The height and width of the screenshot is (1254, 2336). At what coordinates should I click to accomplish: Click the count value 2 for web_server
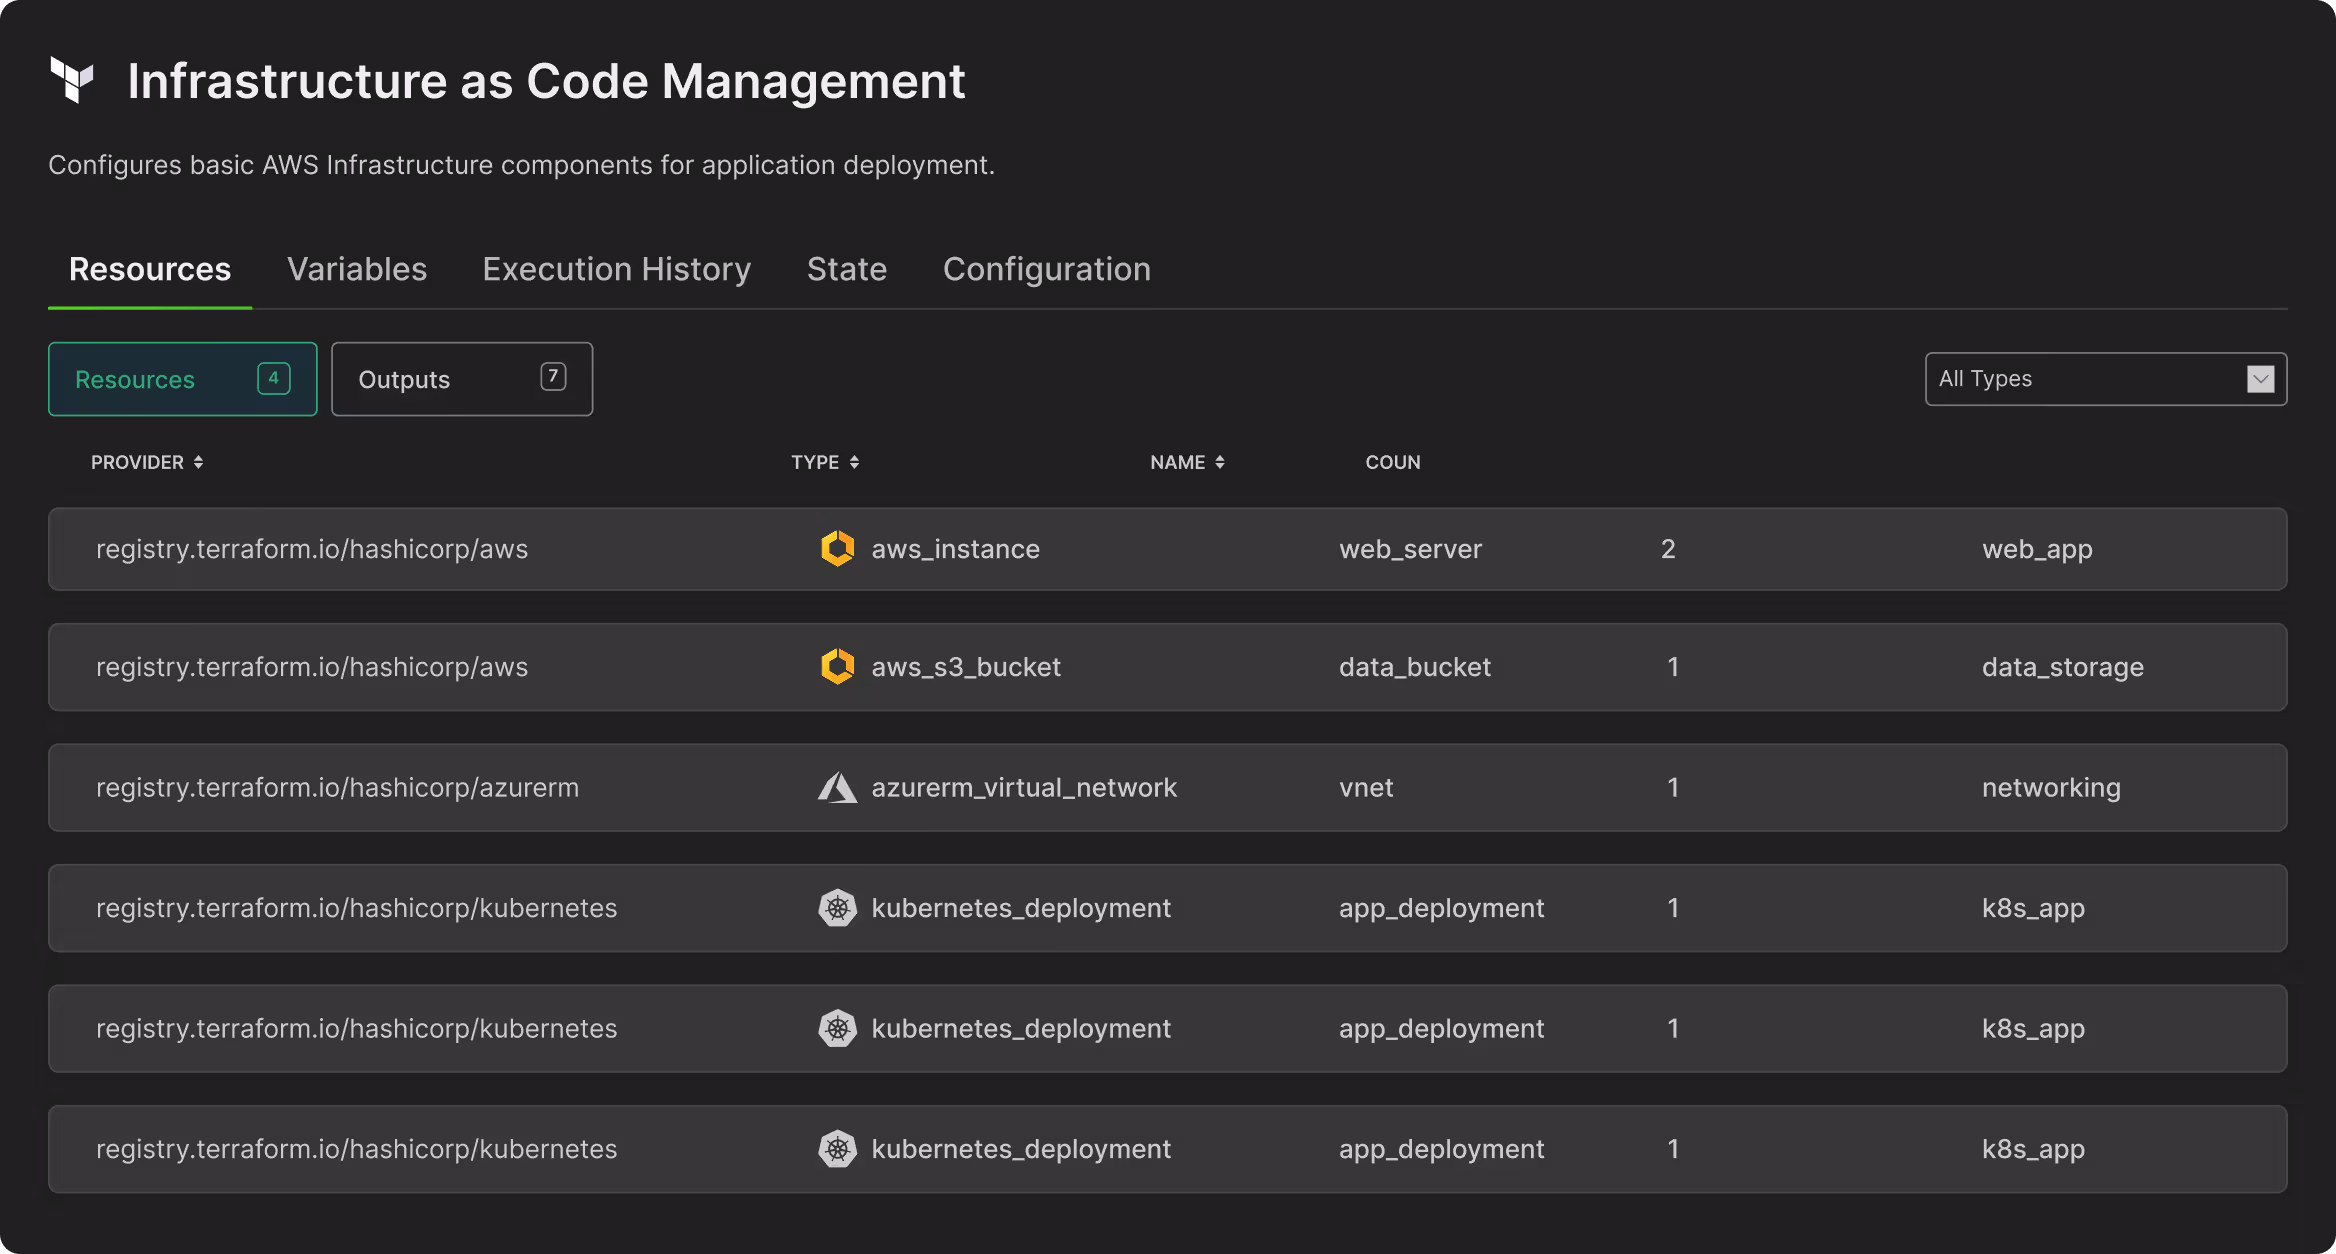pyautogui.click(x=1668, y=549)
